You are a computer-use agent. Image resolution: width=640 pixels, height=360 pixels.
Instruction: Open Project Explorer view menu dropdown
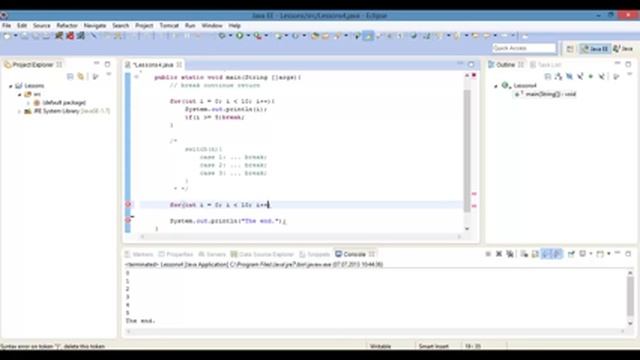109,75
